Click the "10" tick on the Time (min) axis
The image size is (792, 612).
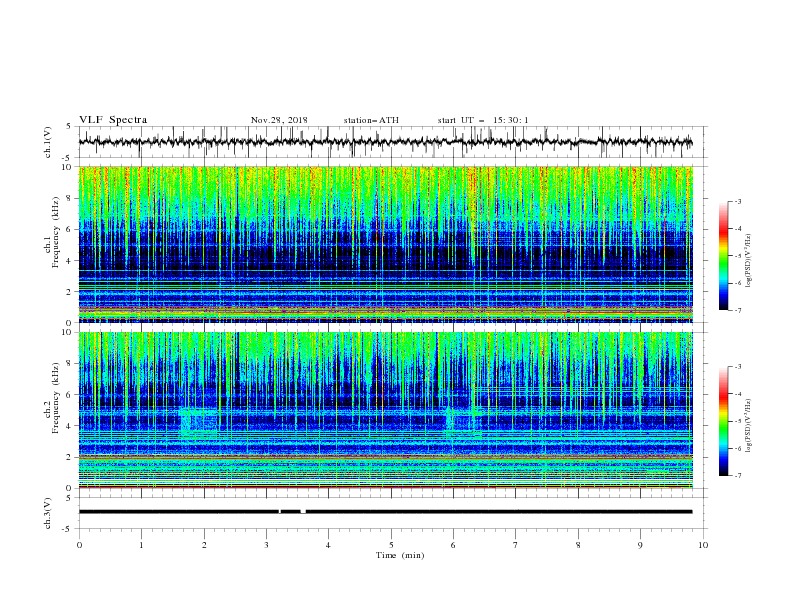pos(703,545)
